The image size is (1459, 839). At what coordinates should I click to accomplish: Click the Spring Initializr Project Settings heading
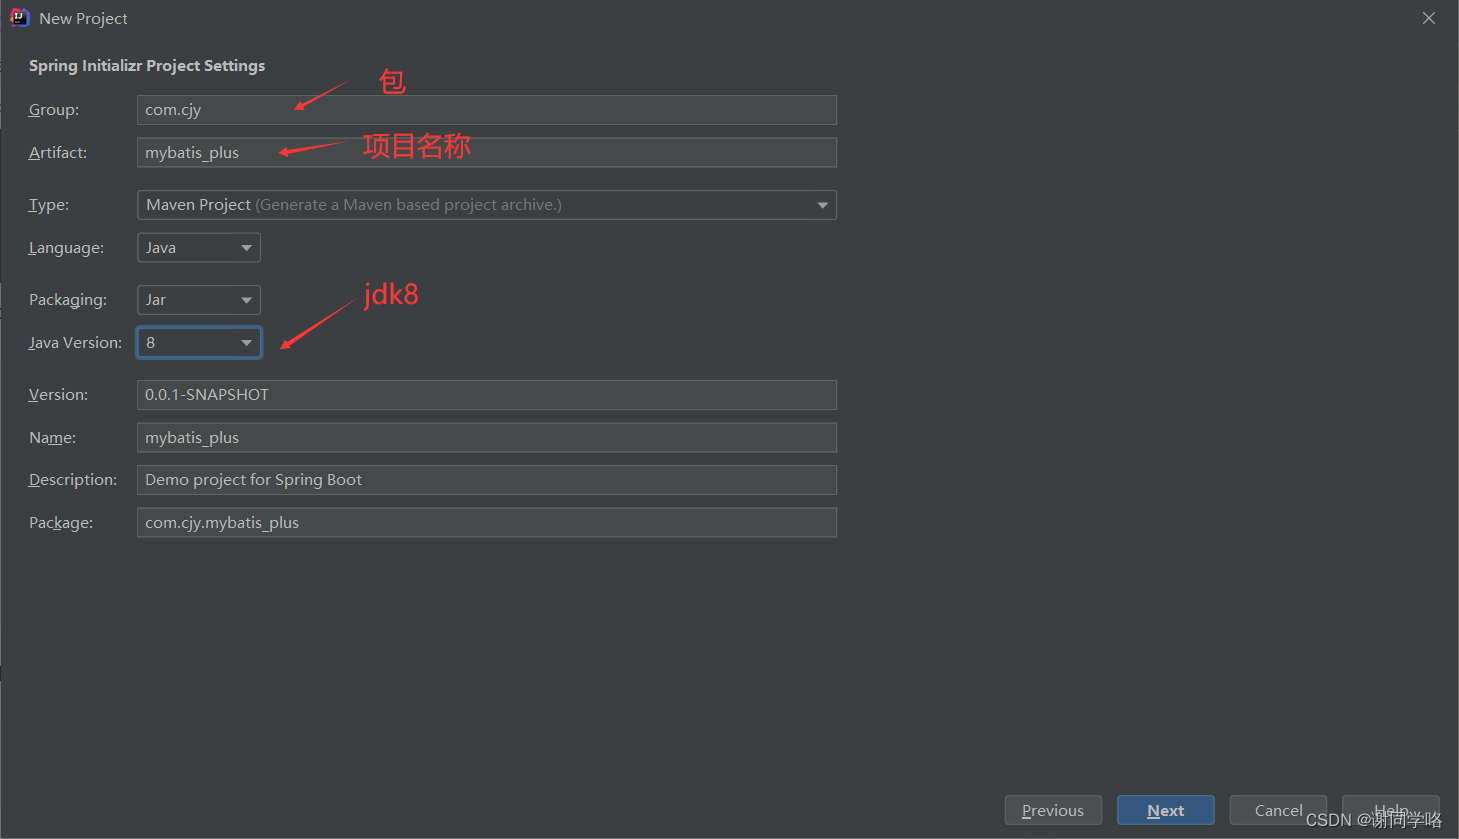tap(147, 66)
